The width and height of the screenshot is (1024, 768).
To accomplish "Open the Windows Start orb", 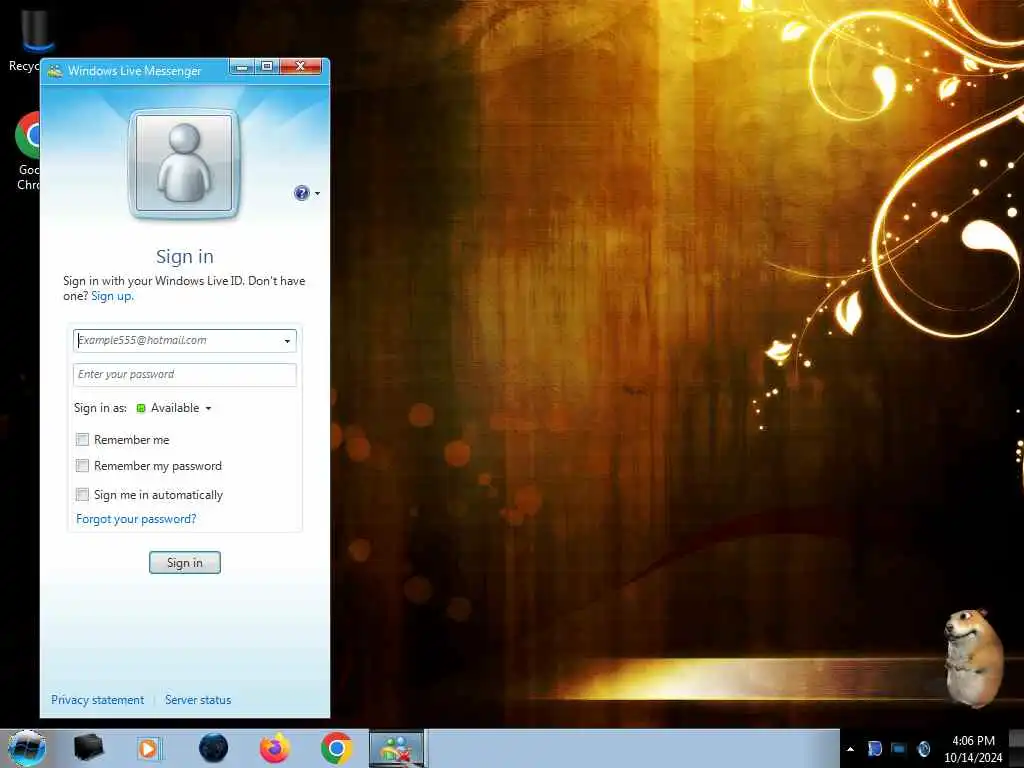I will click(x=27, y=748).
